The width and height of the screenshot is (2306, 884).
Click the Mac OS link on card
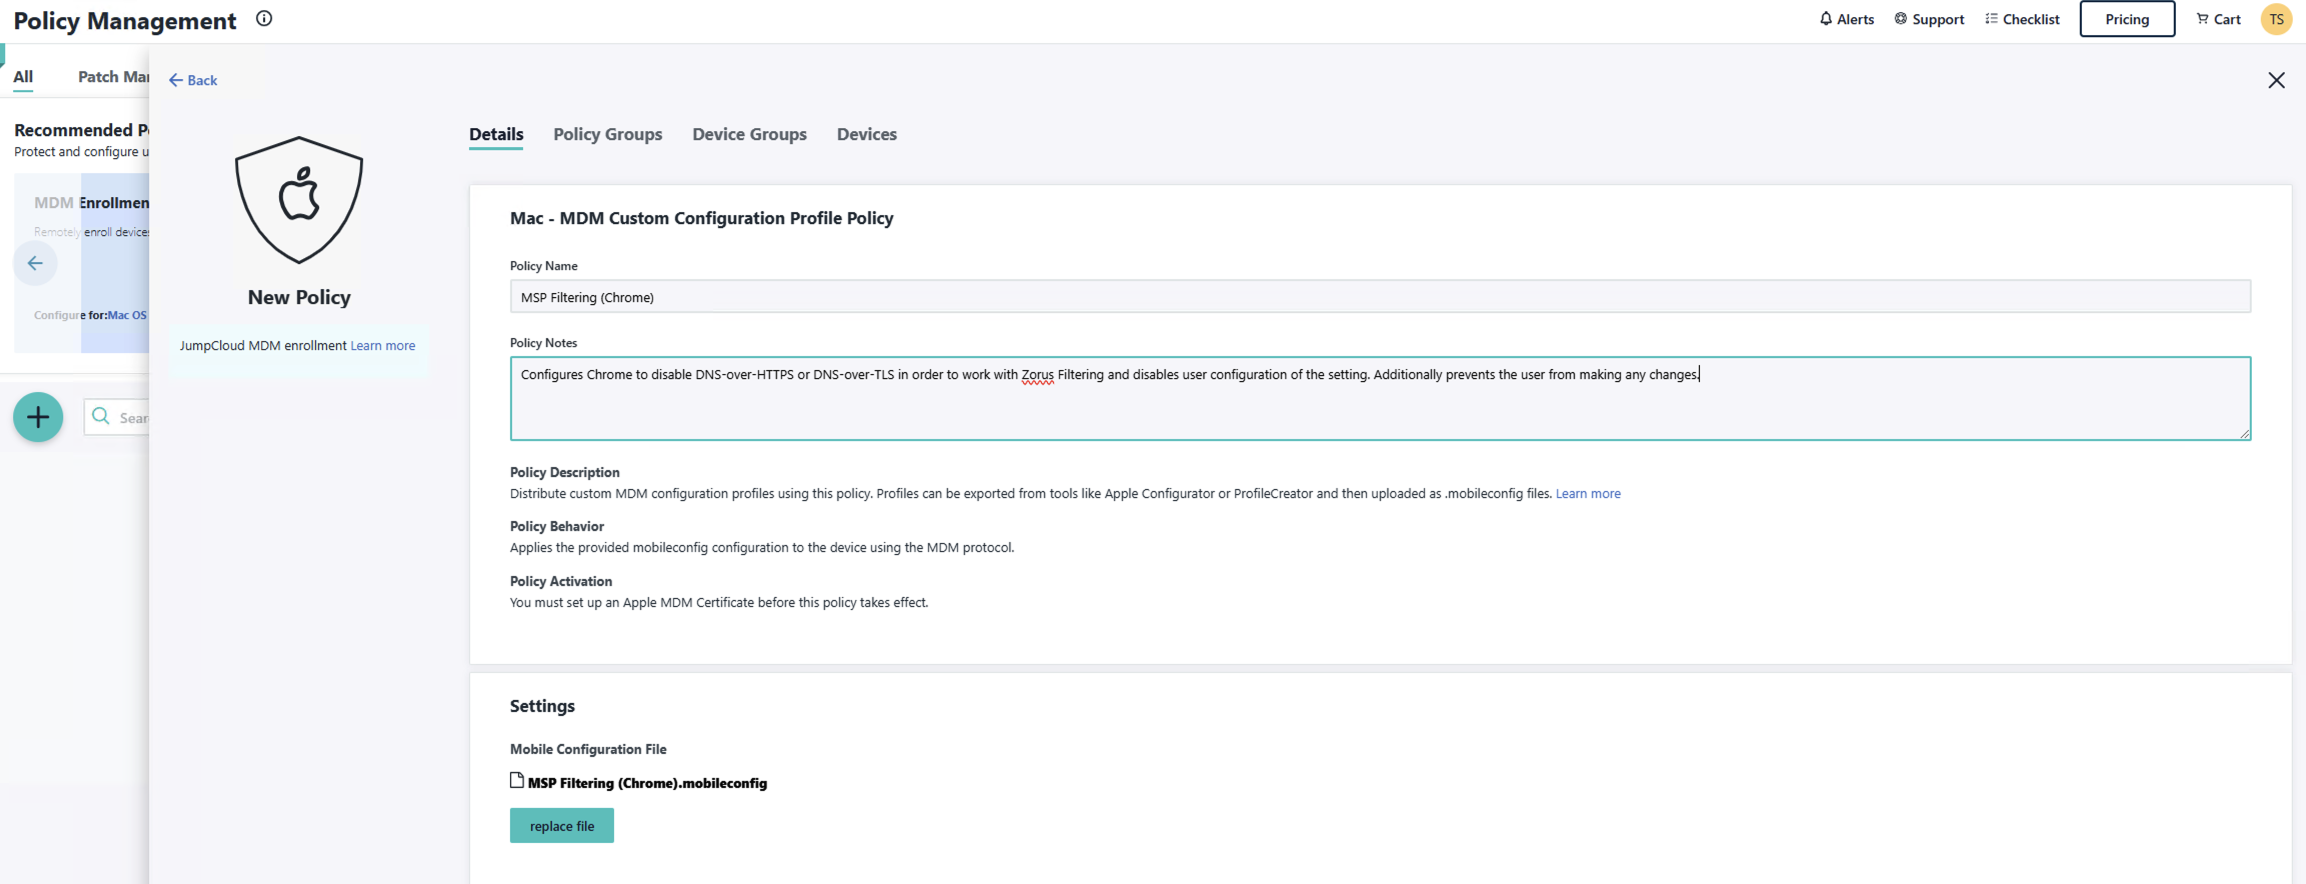click(x=127, y=315)
